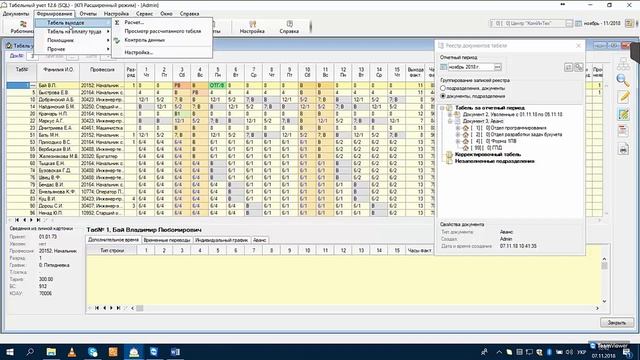The height and width of the screenshot is (360, 640).
Task: Open File Explorer from taskbar
Action: click(x=51, y=352)
